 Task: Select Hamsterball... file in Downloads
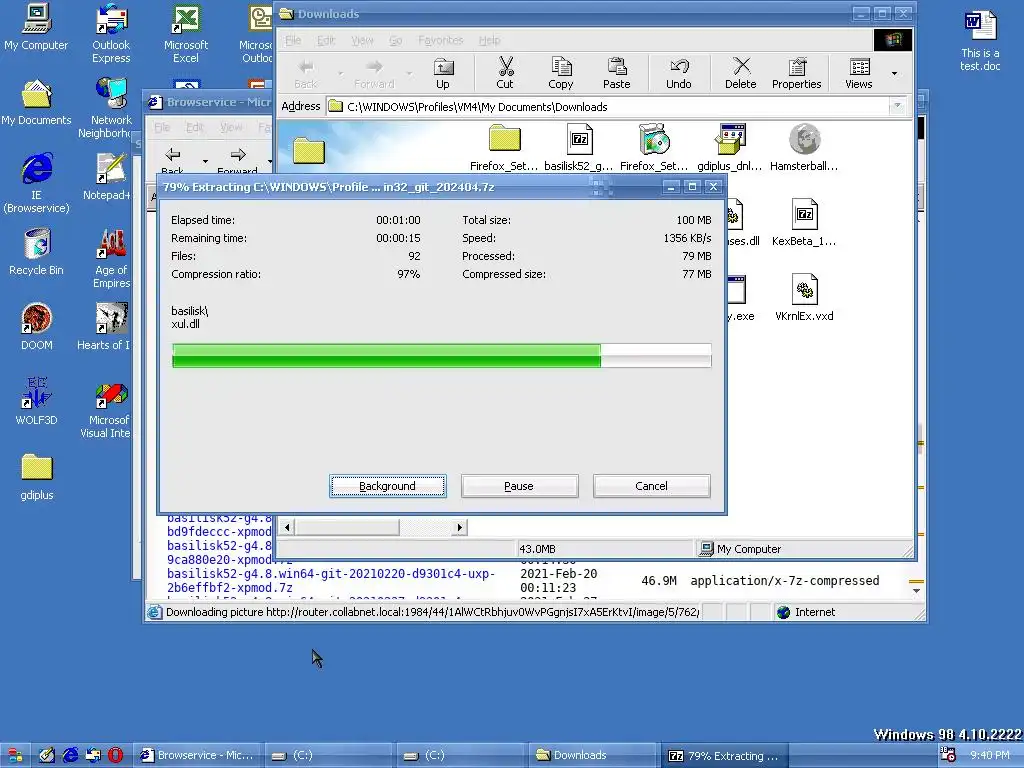pos(804,148)
